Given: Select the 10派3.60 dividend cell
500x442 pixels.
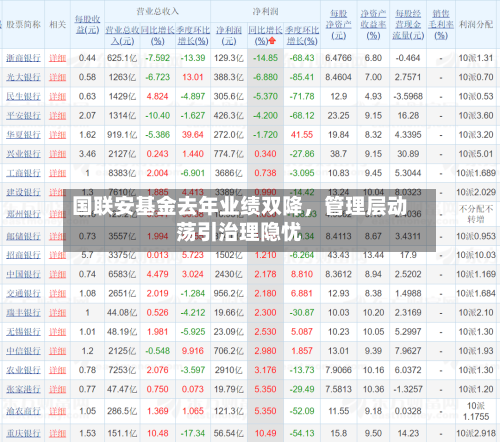Looking at the screenshot, I should [x=476, y=116].
